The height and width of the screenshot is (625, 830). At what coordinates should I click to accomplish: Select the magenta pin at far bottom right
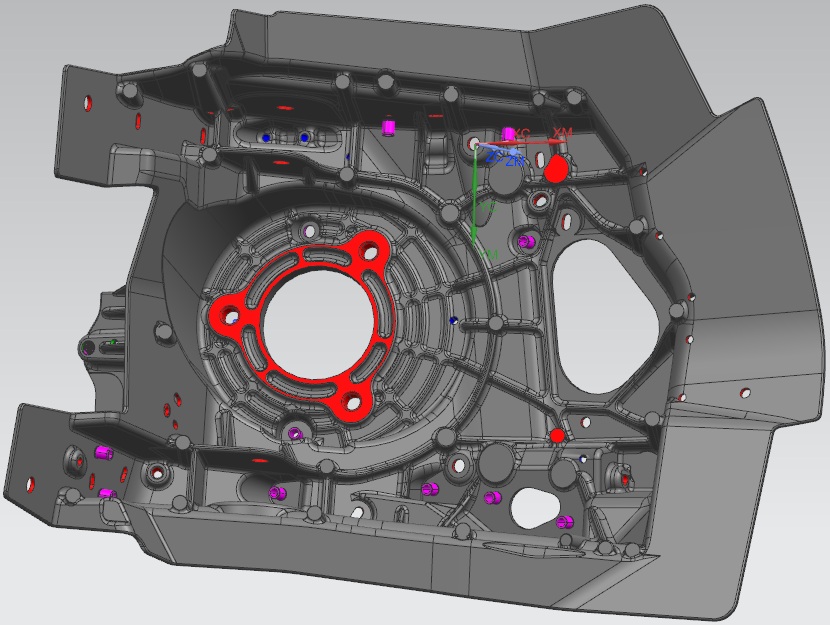[x=565, y=520]
